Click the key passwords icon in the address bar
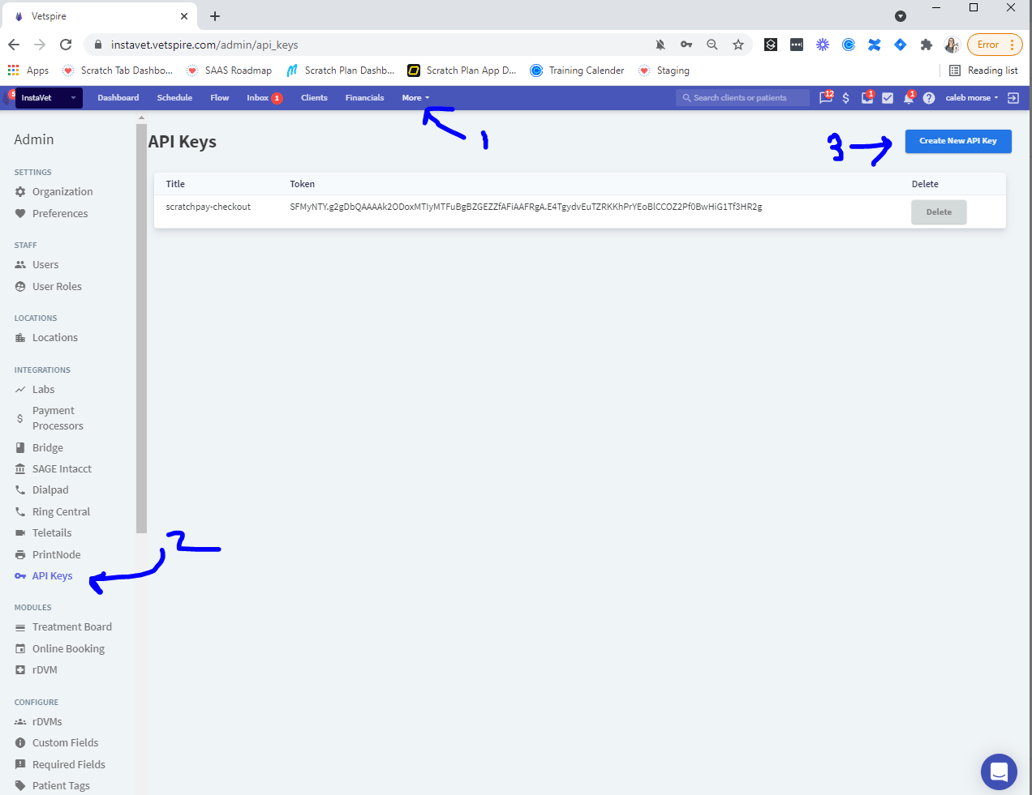Viewport: 1032px width, 795px height. click(x=686, y=44)
